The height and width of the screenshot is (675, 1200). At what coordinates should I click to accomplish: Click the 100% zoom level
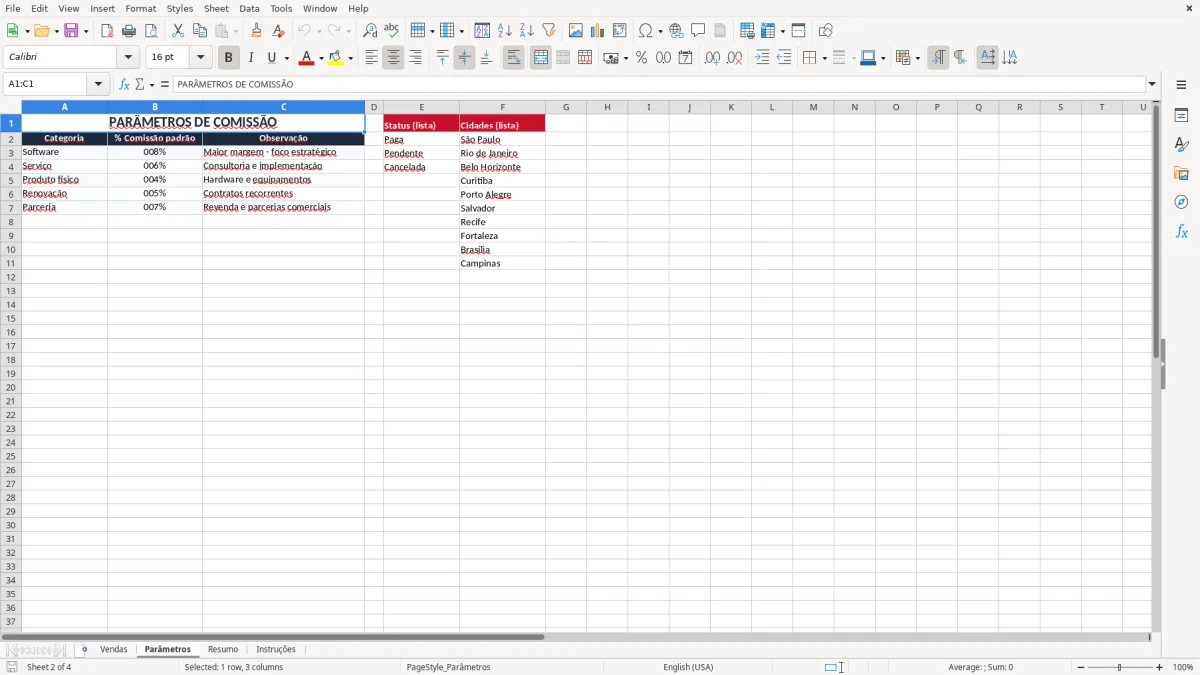1183,667
